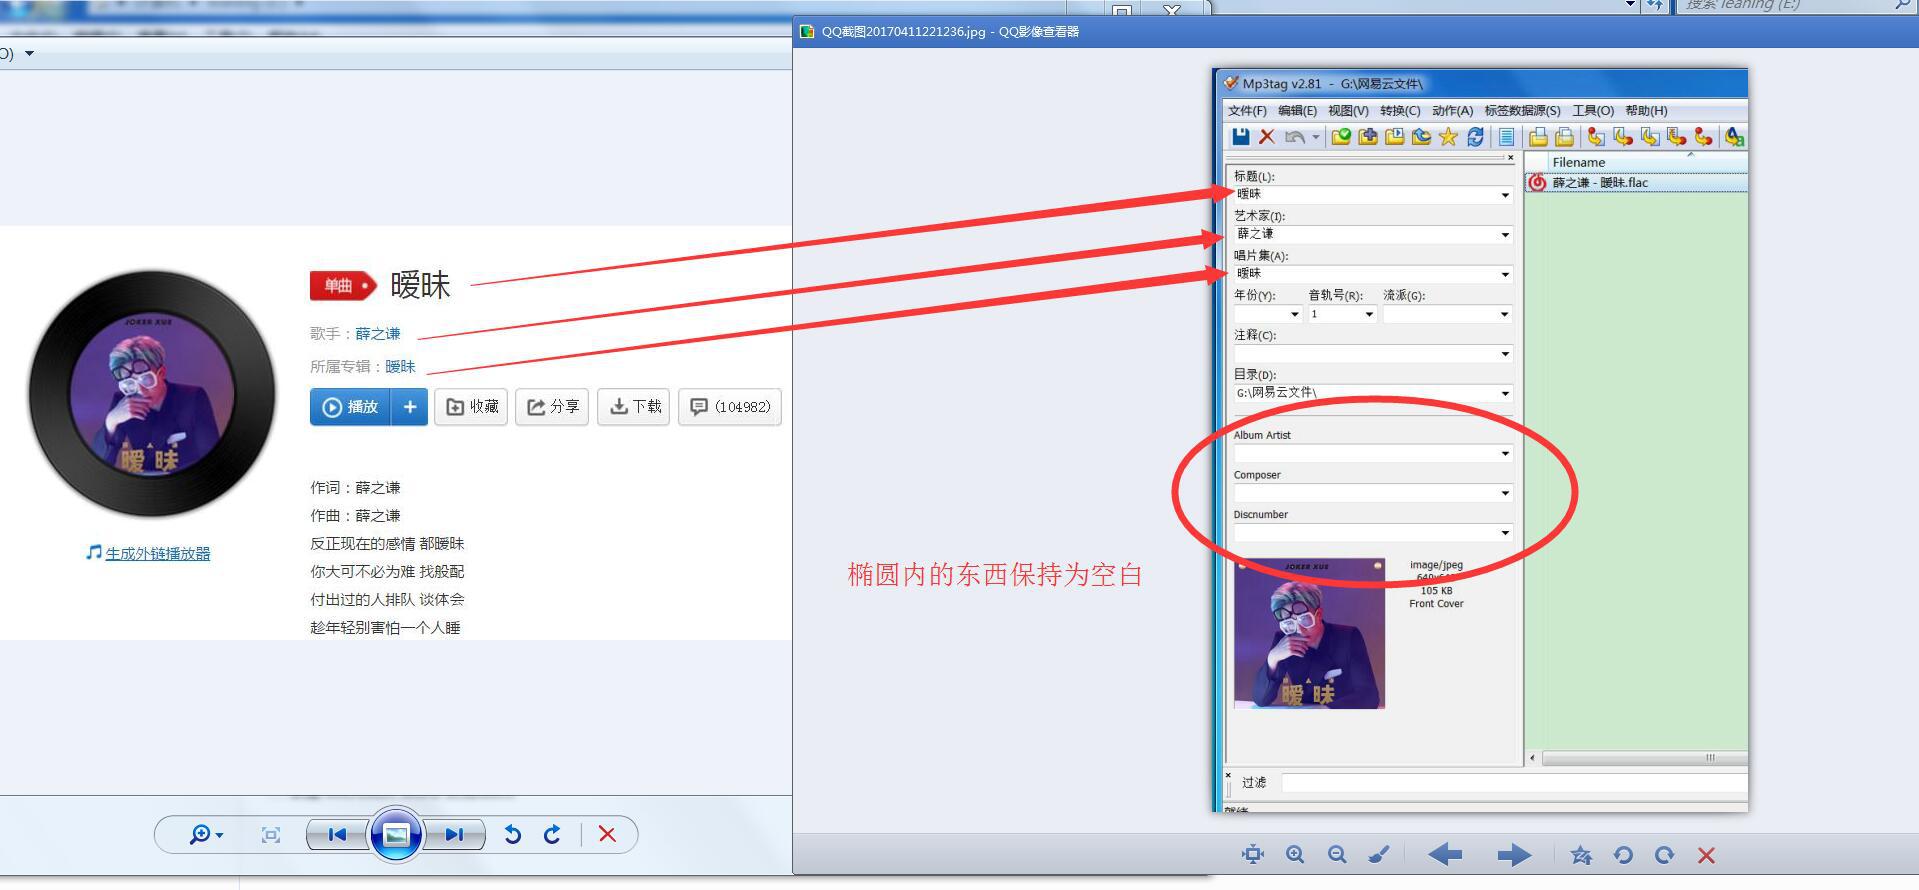Screen dimensions: 1919x890
Task: Open the zoom magnifier in Windows Photo Viewer
Action: pyautogui.click(x=206, y=834)
